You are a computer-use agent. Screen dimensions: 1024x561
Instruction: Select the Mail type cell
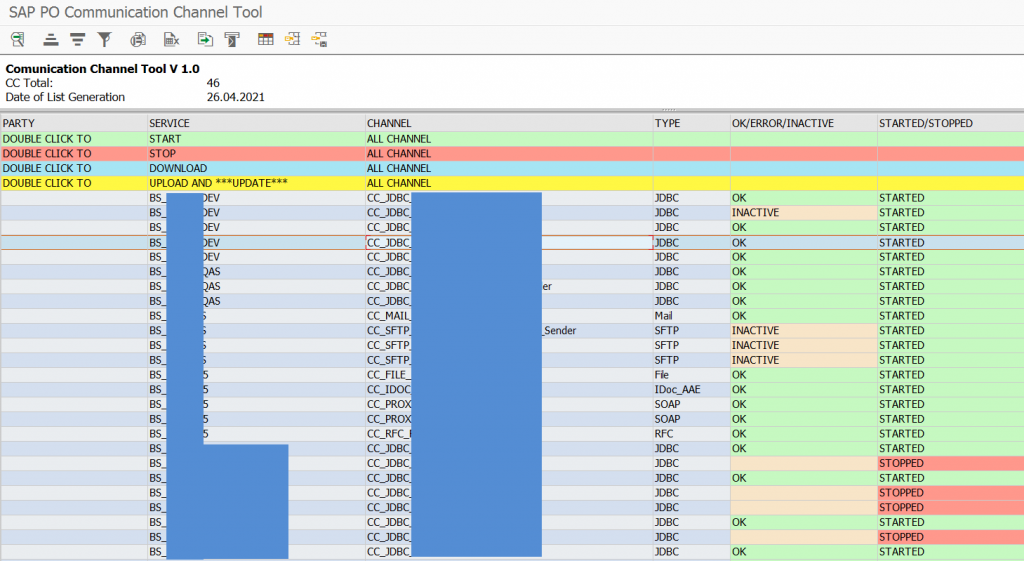[692, 315]
